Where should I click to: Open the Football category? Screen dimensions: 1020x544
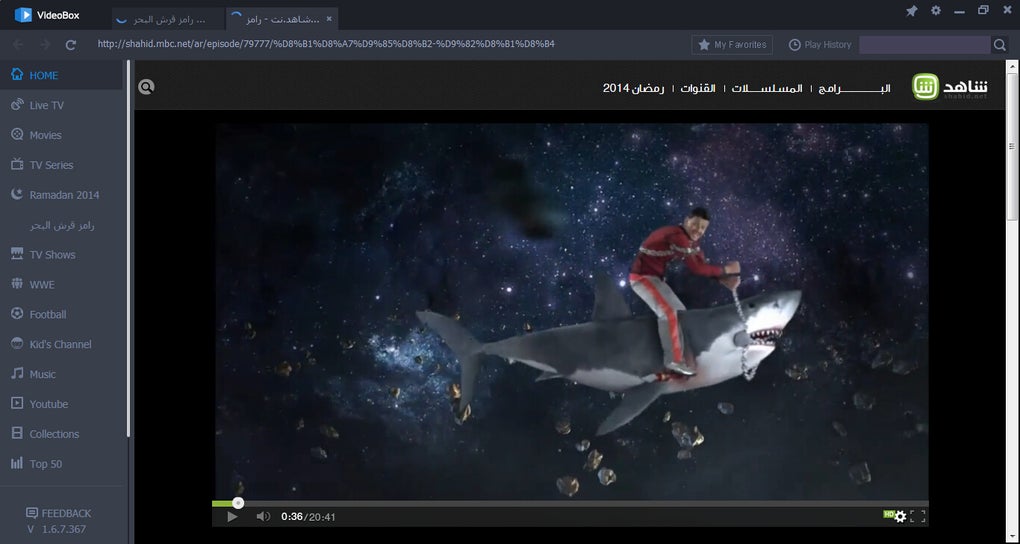[61, 314]
